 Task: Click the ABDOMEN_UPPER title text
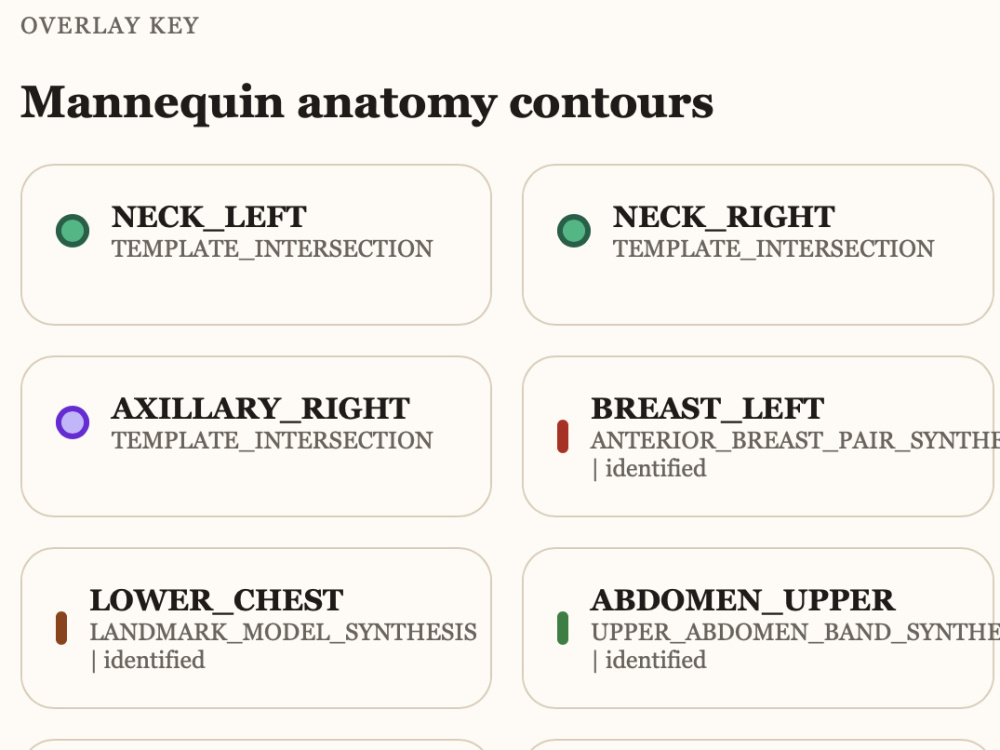(x=743, y=600)
